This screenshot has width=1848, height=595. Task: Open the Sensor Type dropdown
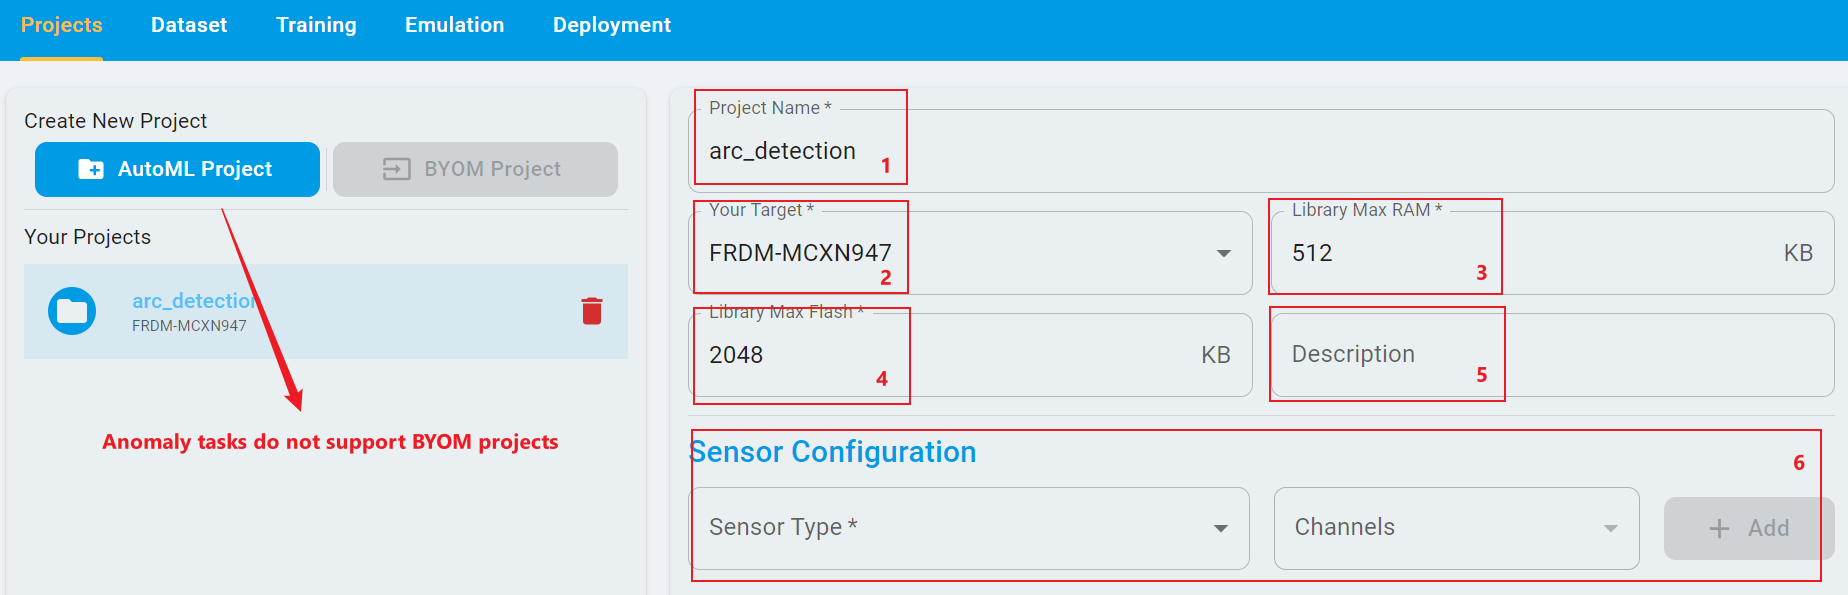tap(969, 528)
